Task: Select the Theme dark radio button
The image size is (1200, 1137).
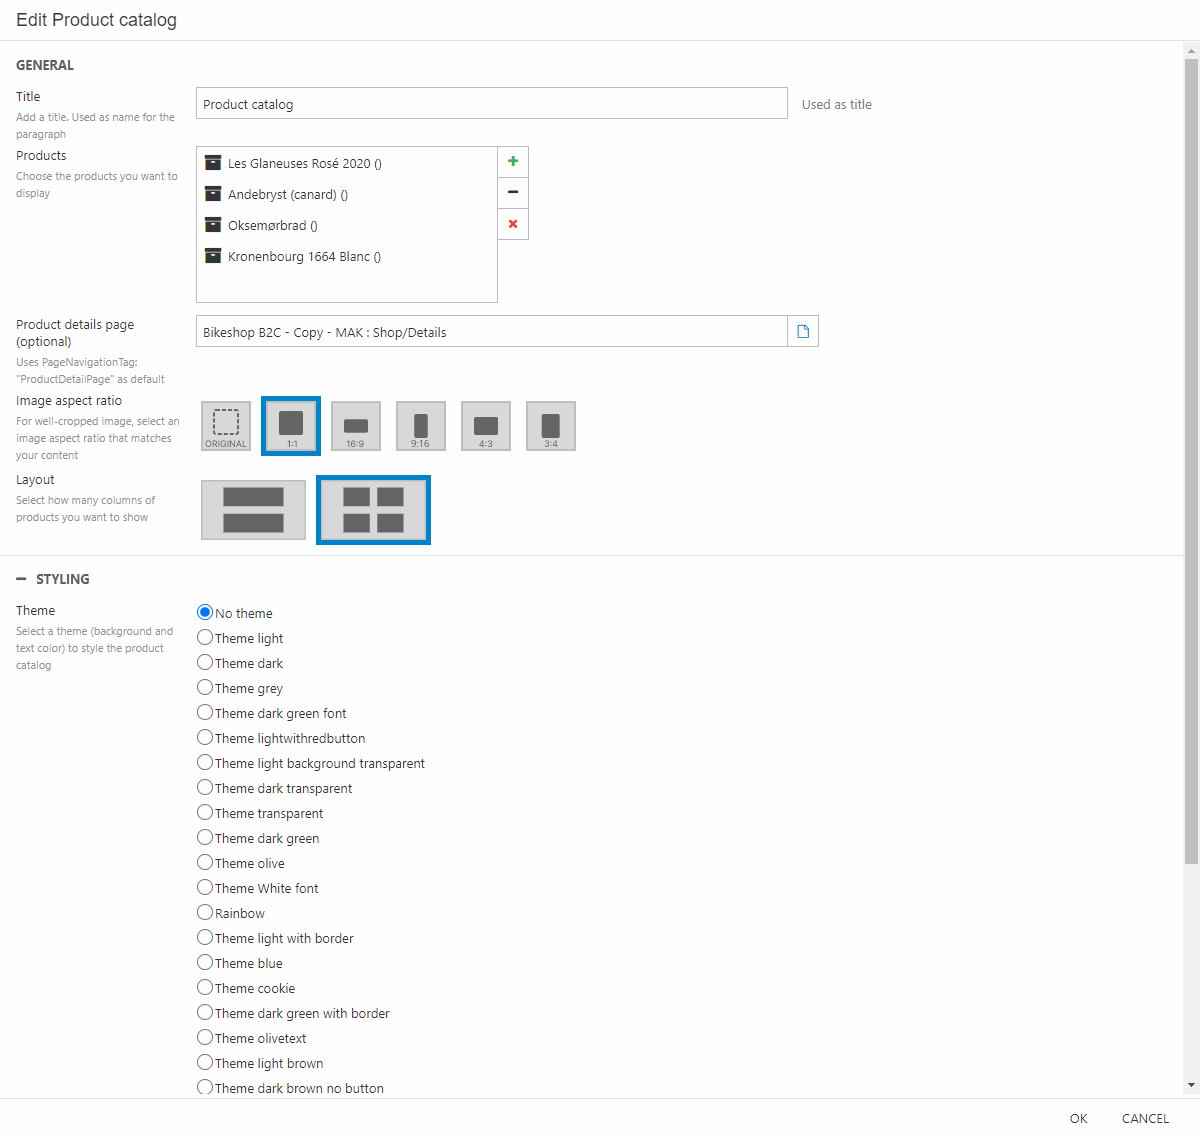Action: pos(205,663)
